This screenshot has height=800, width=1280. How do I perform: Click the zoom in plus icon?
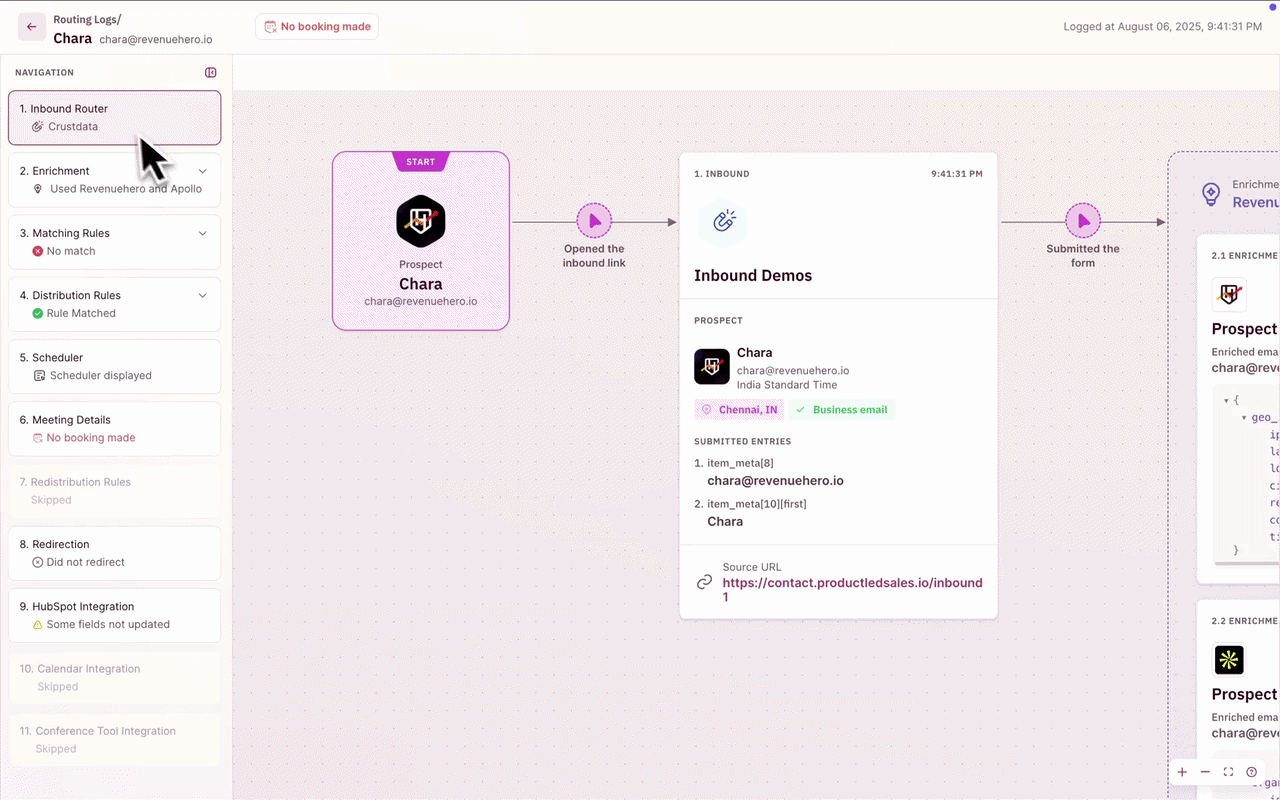(x=1182, y=772)
